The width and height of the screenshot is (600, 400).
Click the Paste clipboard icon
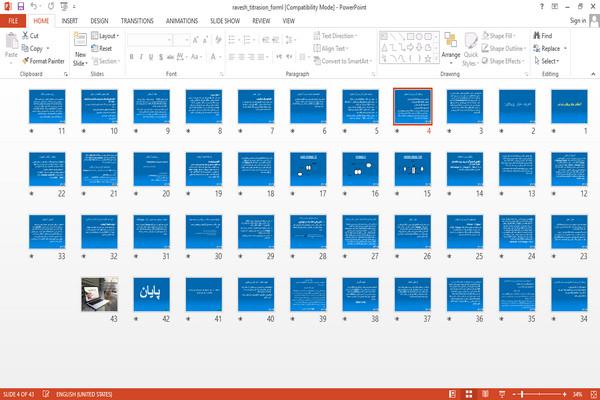pos(11,41)
